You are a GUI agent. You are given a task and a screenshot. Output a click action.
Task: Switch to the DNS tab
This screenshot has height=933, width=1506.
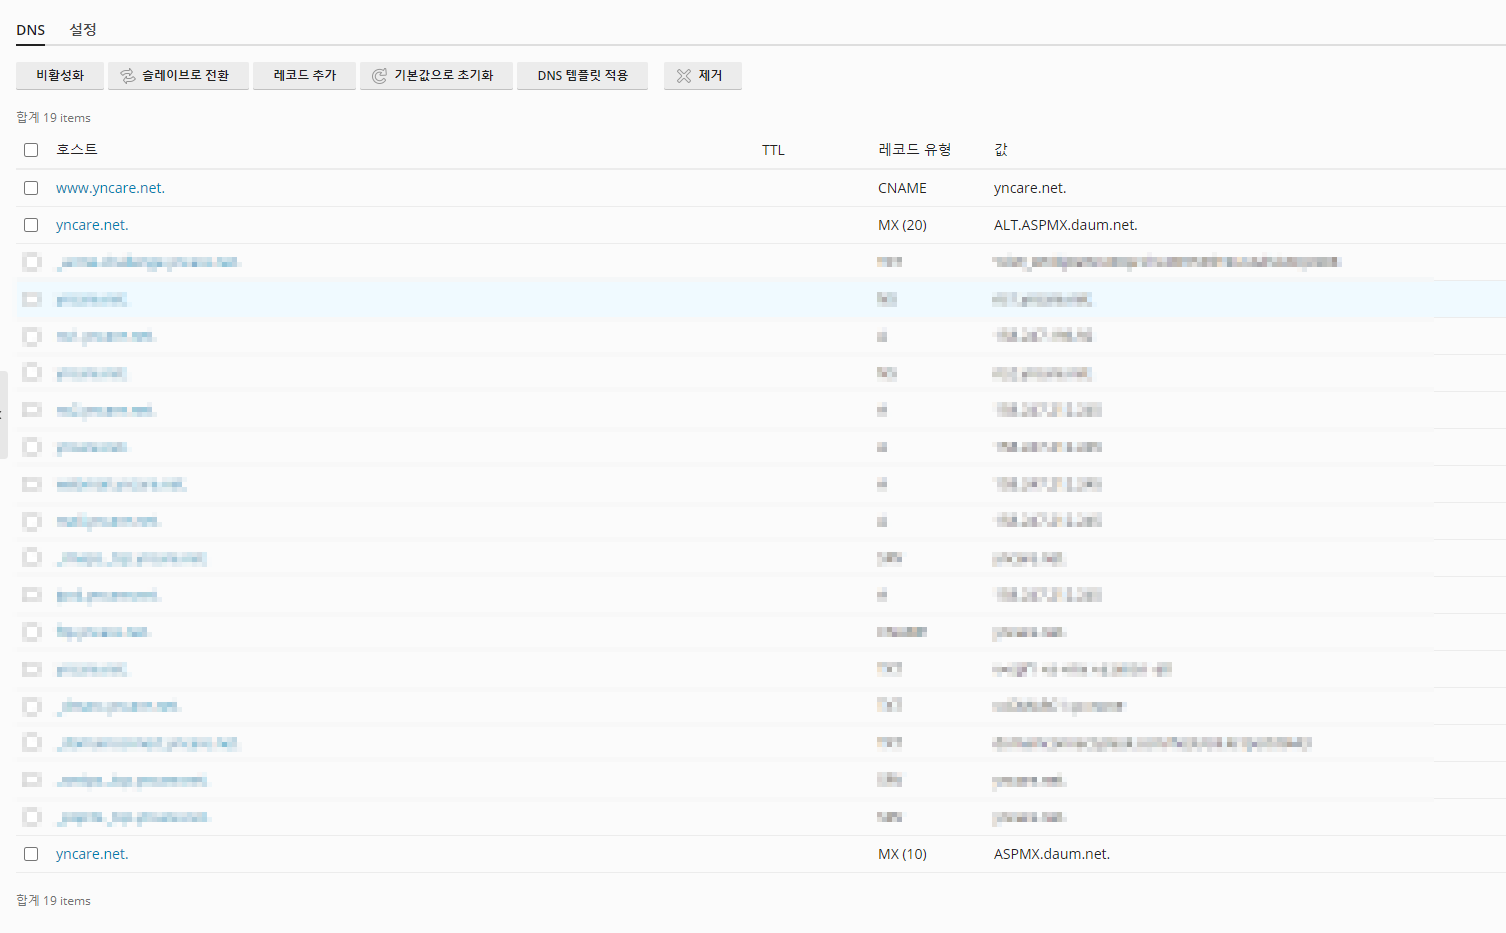(30, 30)
